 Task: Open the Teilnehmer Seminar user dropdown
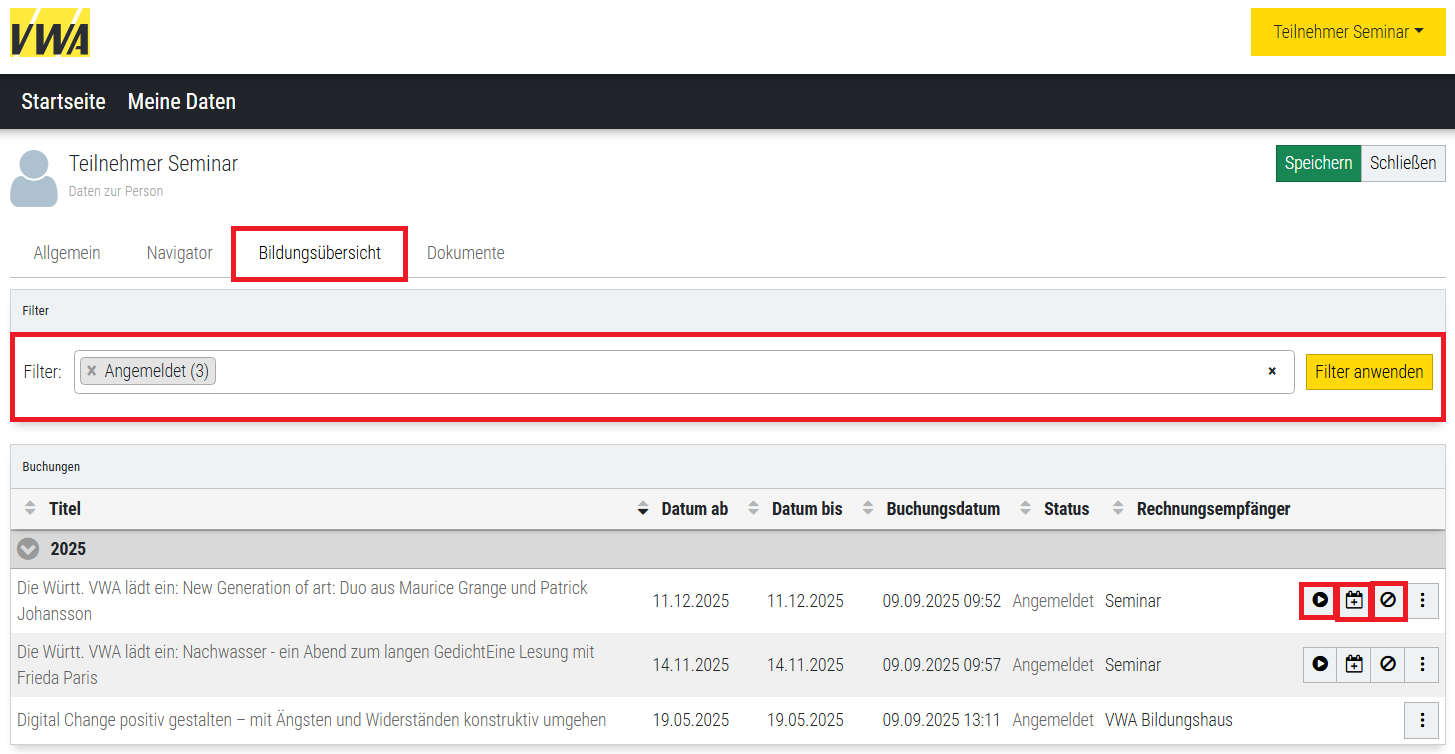[1347, 32]
